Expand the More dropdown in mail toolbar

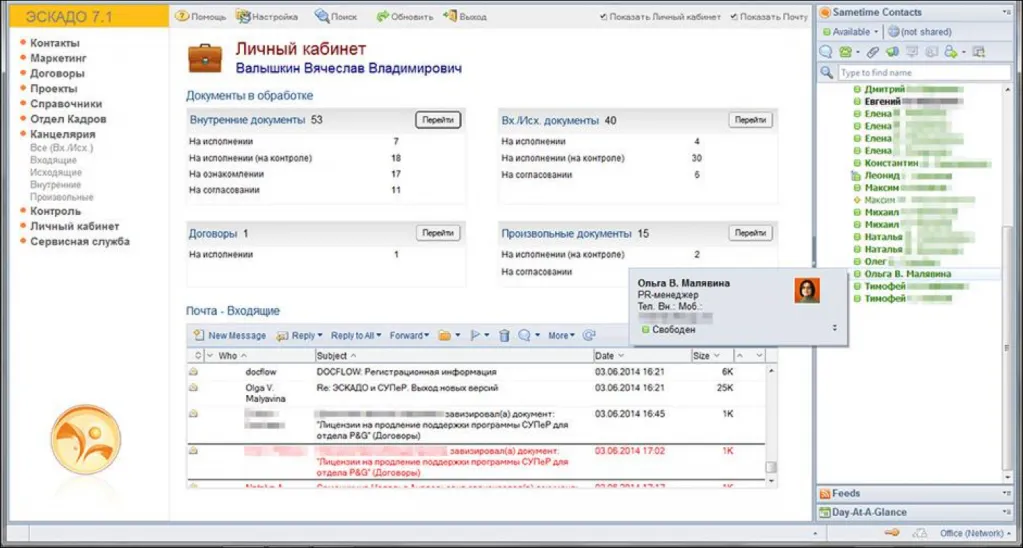click(560, 336)
